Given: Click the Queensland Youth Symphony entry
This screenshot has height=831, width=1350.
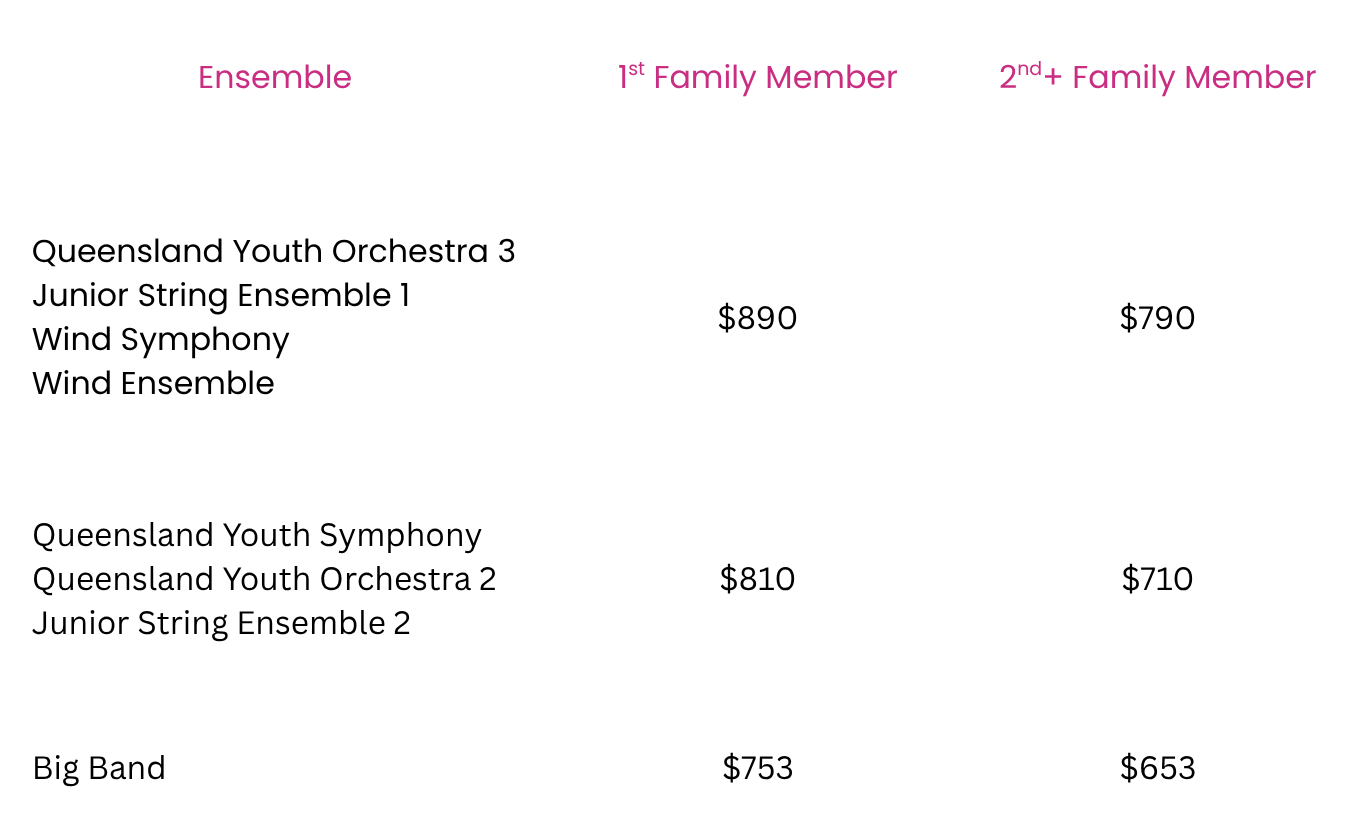Looking at the screenshot, I should [257, 536].
